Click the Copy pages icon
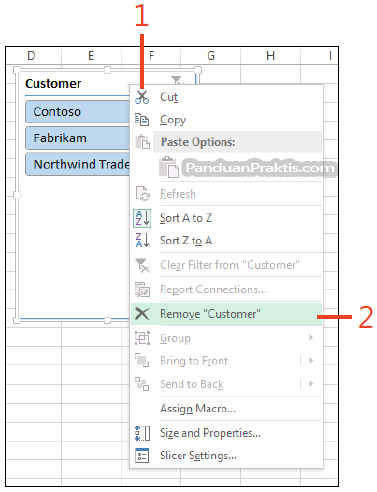The width and height of the screenshot is (377, 492). coord(142,120)
